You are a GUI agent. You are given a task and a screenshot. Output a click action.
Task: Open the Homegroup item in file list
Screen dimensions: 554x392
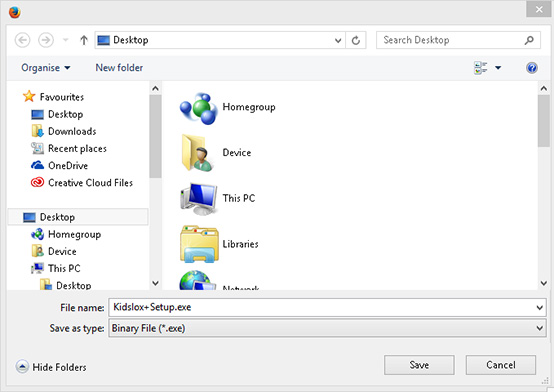point(228,107)
